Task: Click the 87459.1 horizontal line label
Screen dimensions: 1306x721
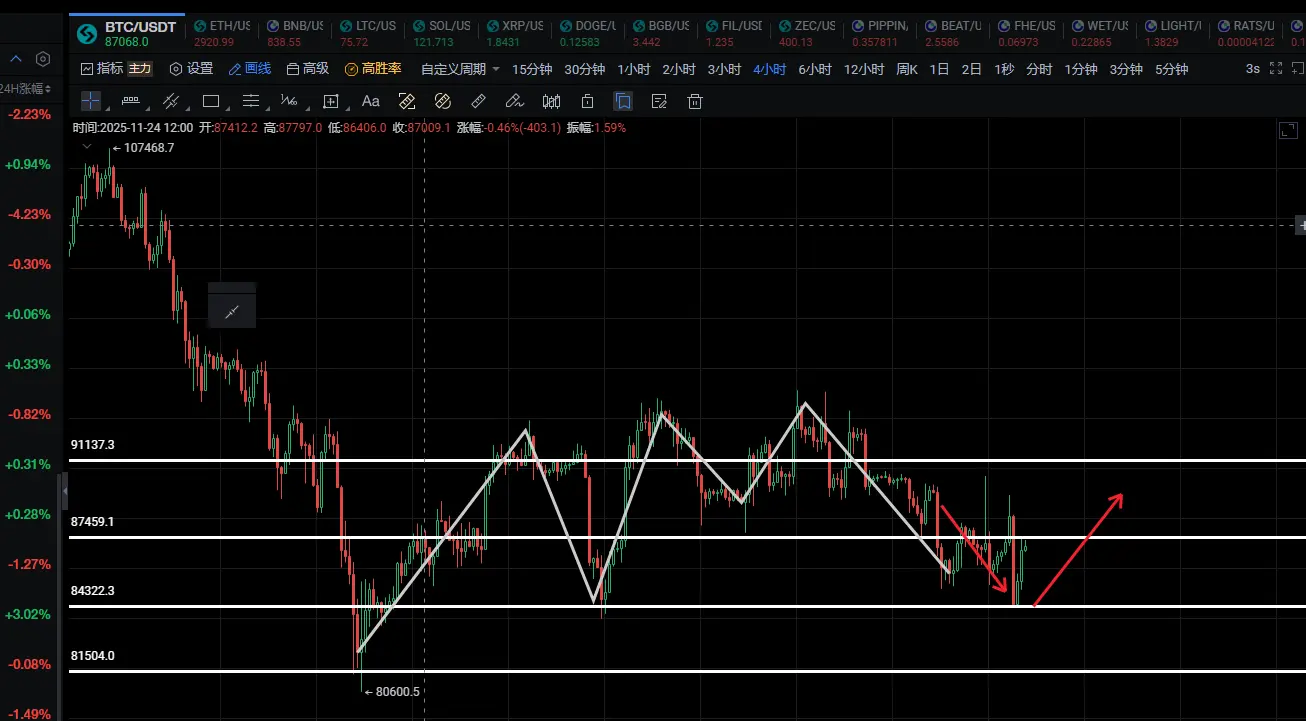Action: 93,521
